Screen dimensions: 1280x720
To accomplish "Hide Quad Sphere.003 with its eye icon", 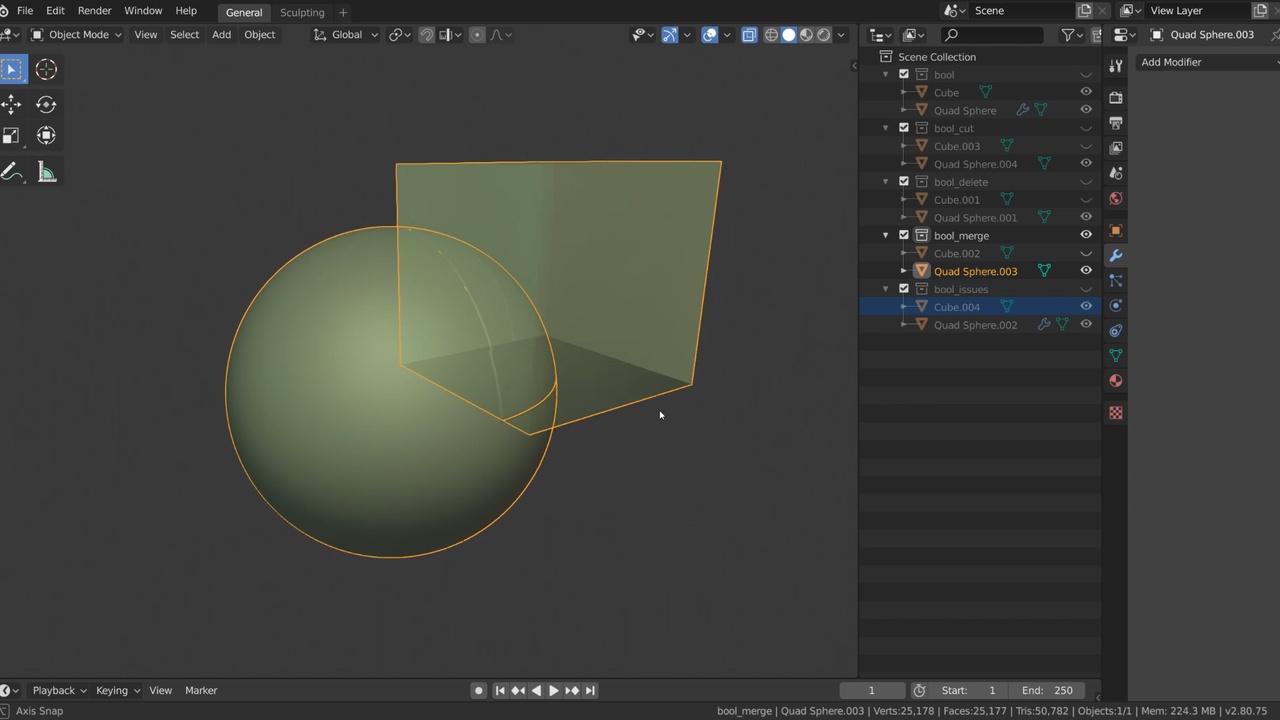I will click(x=1086, y=271).
